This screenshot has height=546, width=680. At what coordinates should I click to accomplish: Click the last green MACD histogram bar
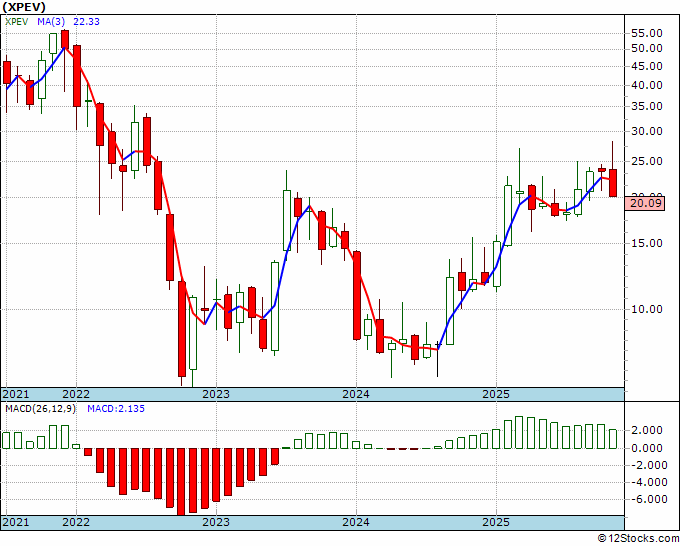(x=613, y=439)
